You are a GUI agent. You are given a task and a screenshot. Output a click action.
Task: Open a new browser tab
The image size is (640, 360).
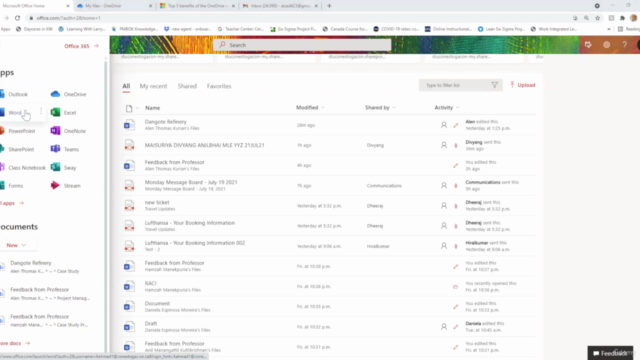click(x=329, y=6)
